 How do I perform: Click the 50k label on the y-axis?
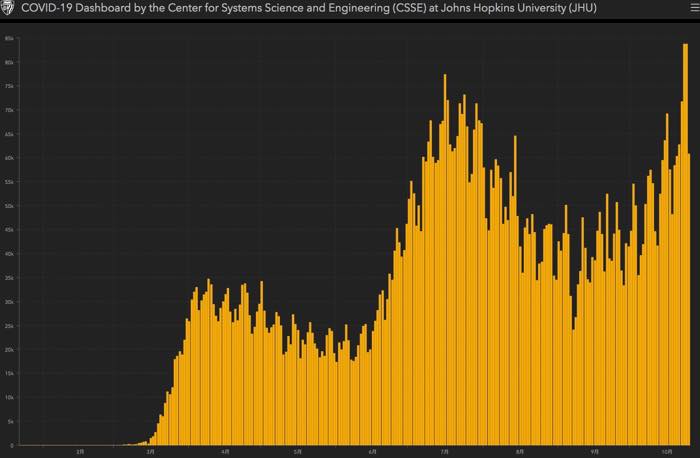[9, 206]
